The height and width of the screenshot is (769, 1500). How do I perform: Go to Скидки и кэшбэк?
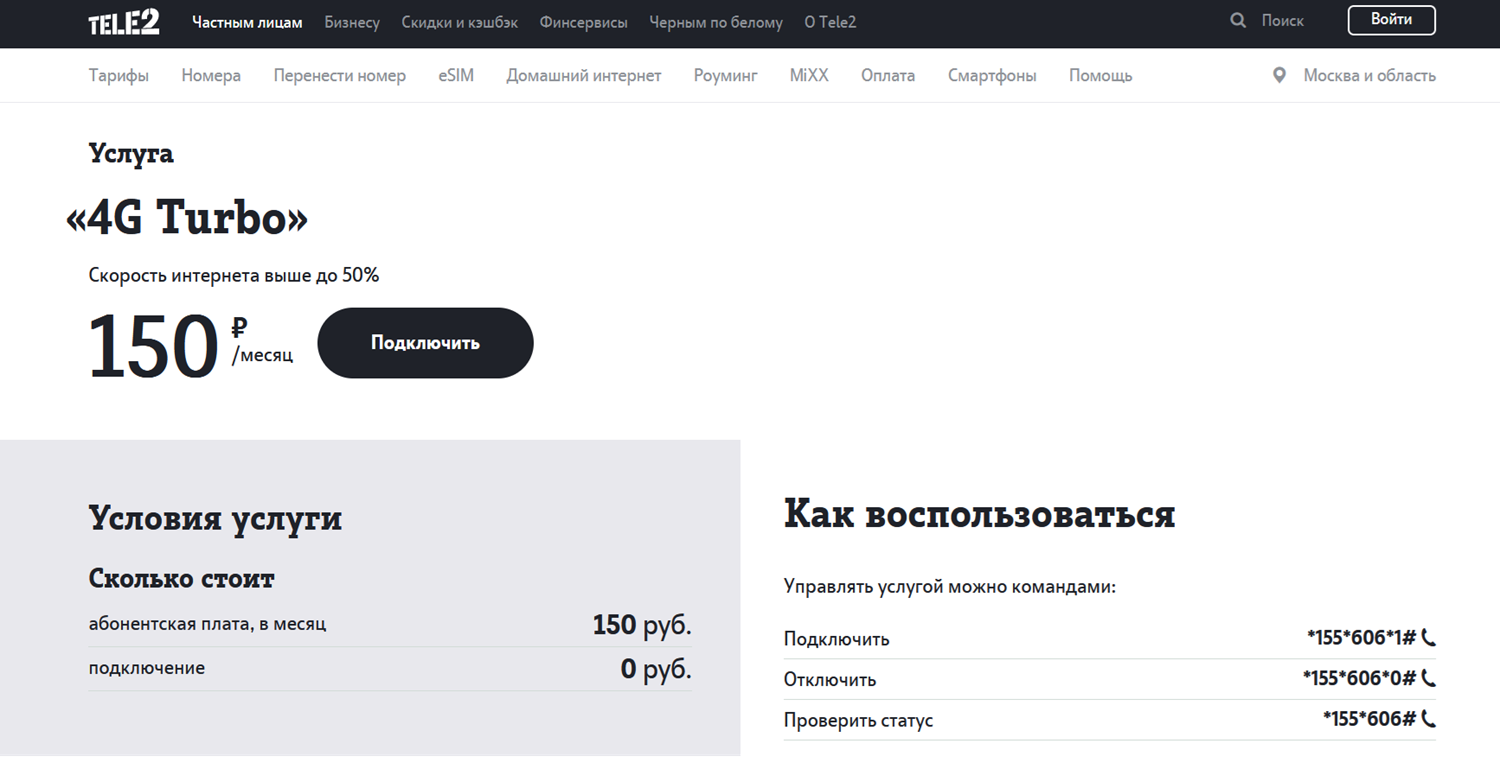click(x=460, y=22)
